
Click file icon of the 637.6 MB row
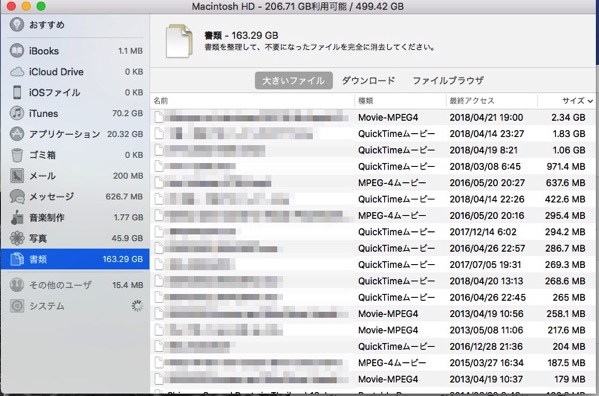point(159,183)
